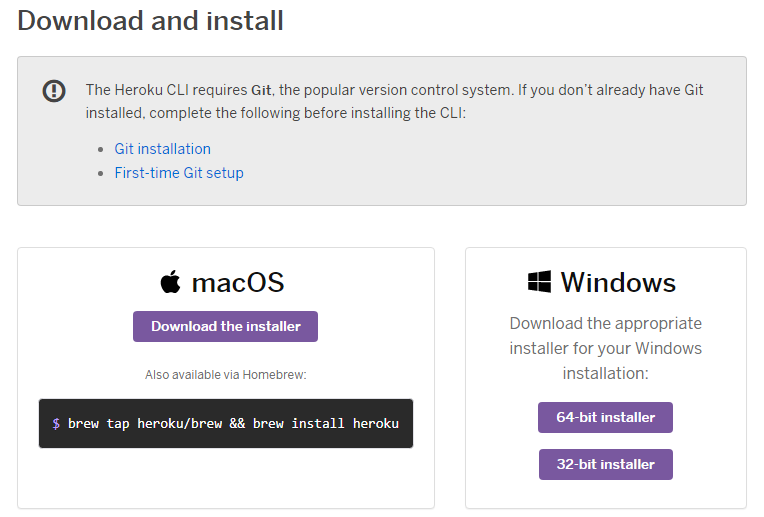Open the Git installation link

(163, 149)
